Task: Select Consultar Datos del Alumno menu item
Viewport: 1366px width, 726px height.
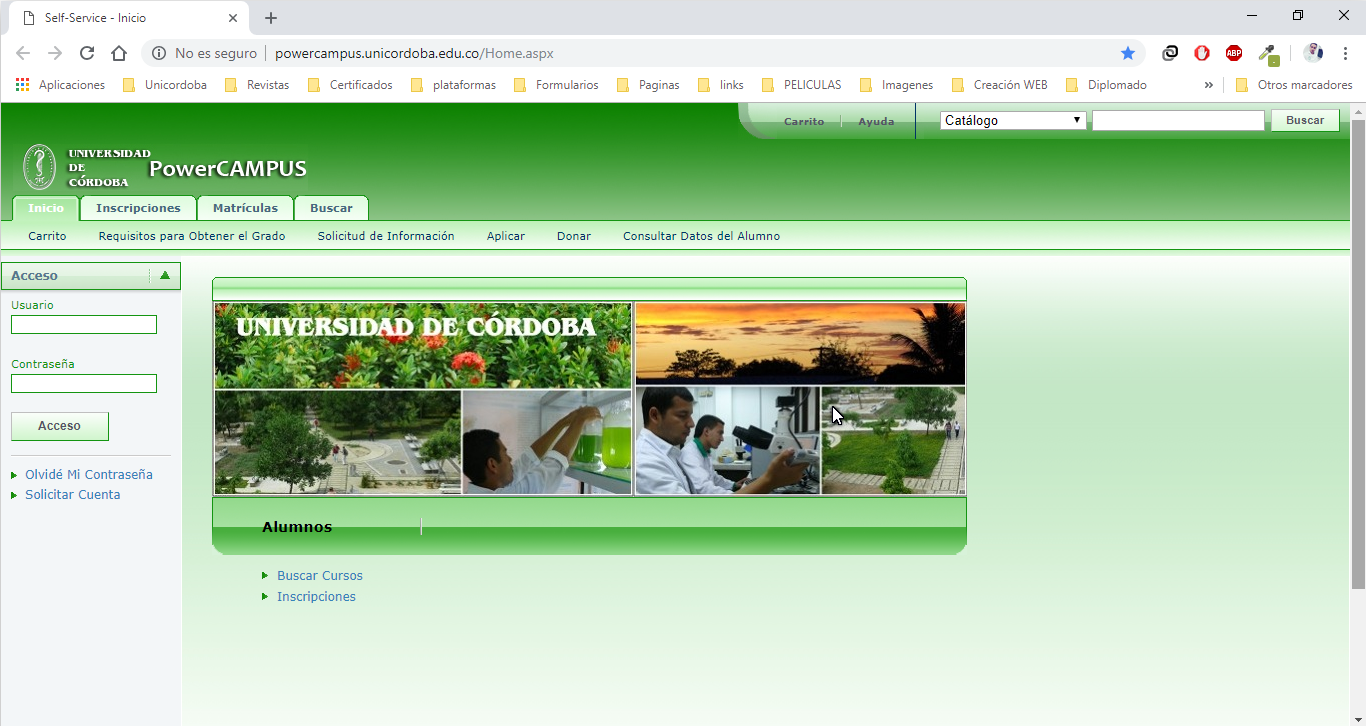Action: pyautogui.click(x=701, y=236)
